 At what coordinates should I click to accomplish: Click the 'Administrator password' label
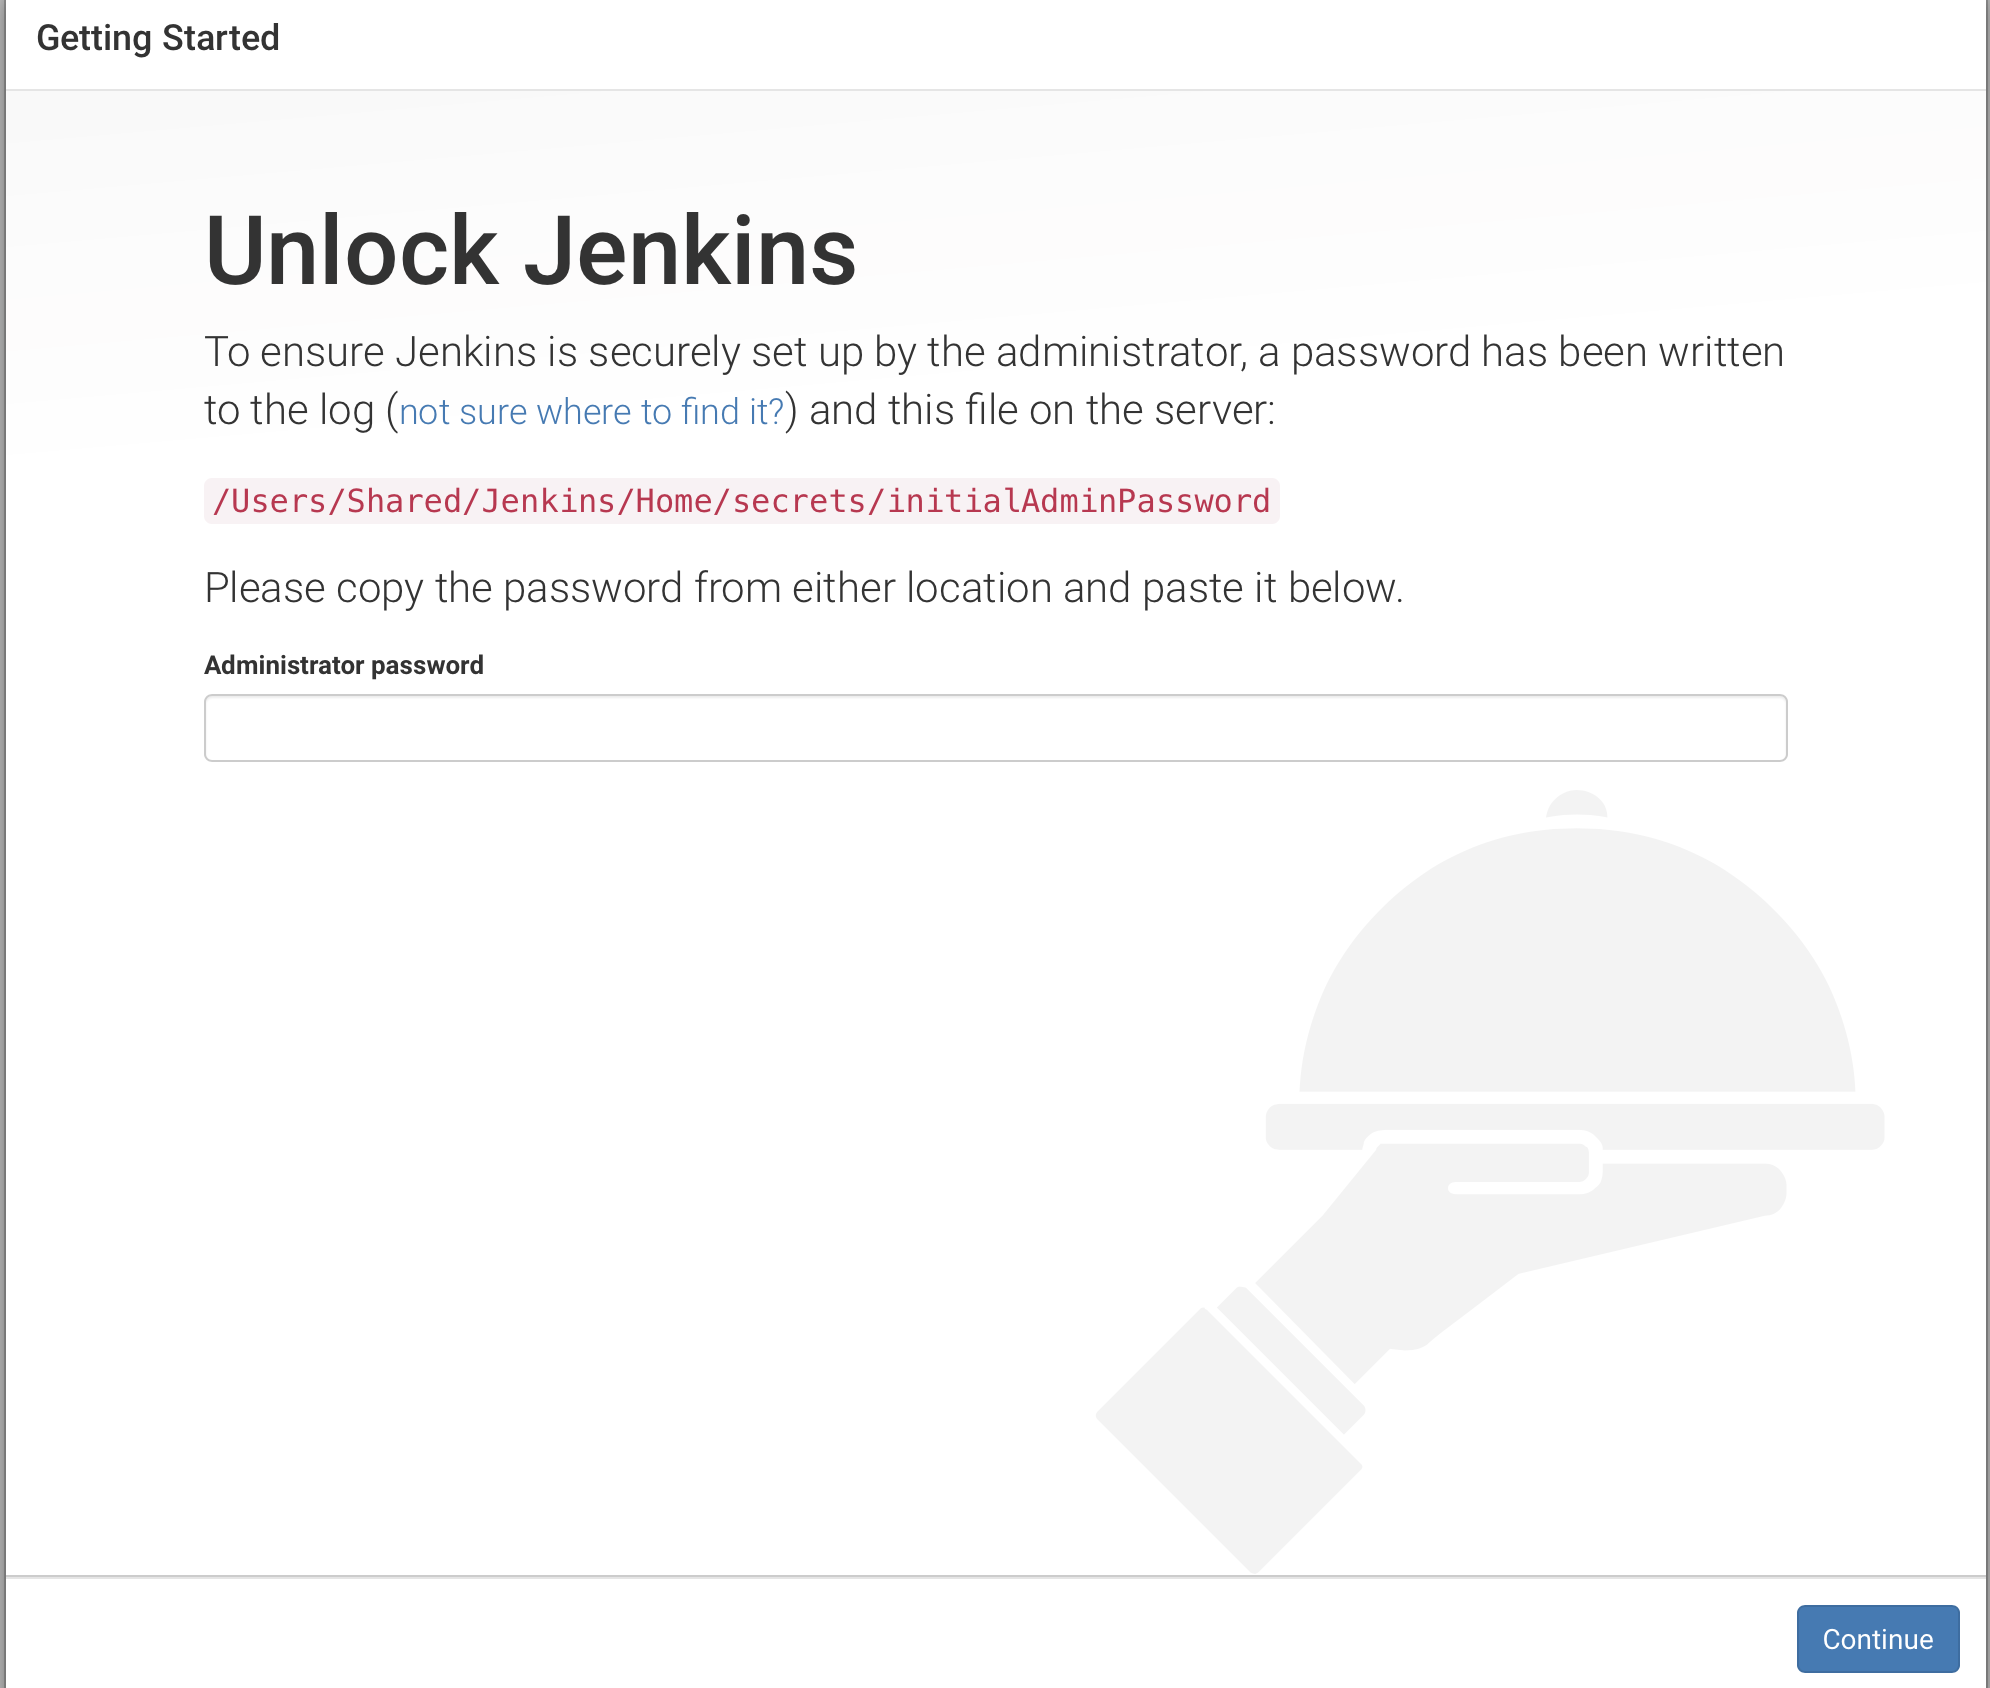pos(344,665)
